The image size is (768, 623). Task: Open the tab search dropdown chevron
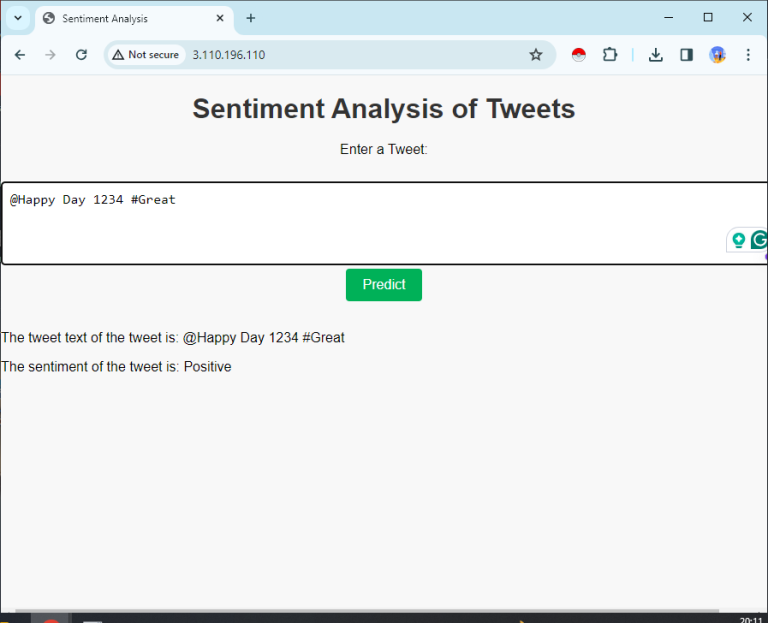(17, 18)
